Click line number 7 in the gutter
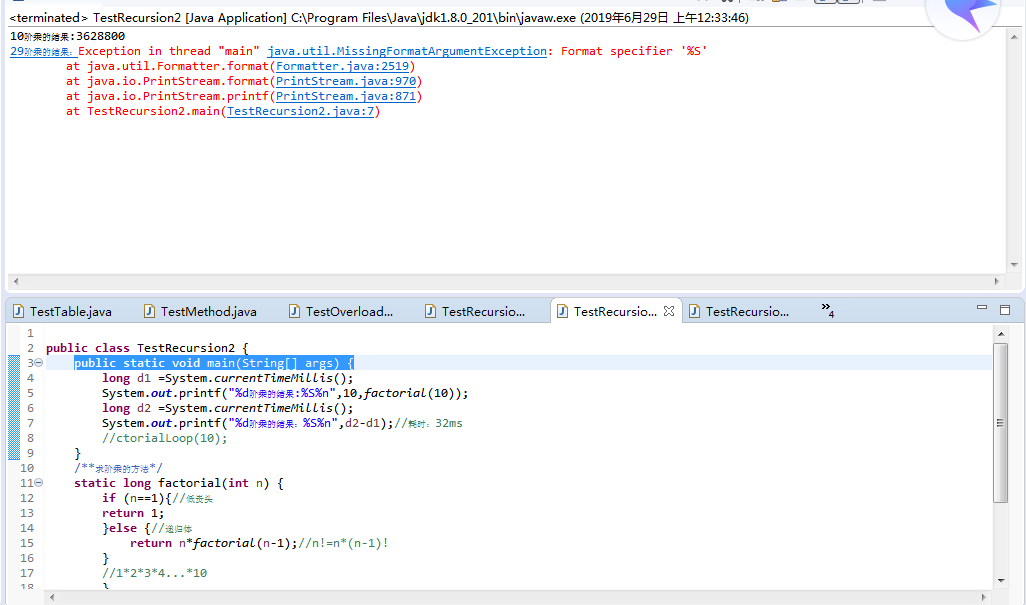Screen dimensions: 1026x605 coord(30,423)
